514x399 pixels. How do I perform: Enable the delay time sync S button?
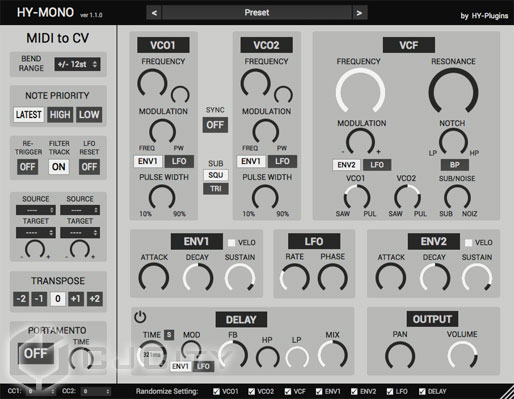point(169,335)
